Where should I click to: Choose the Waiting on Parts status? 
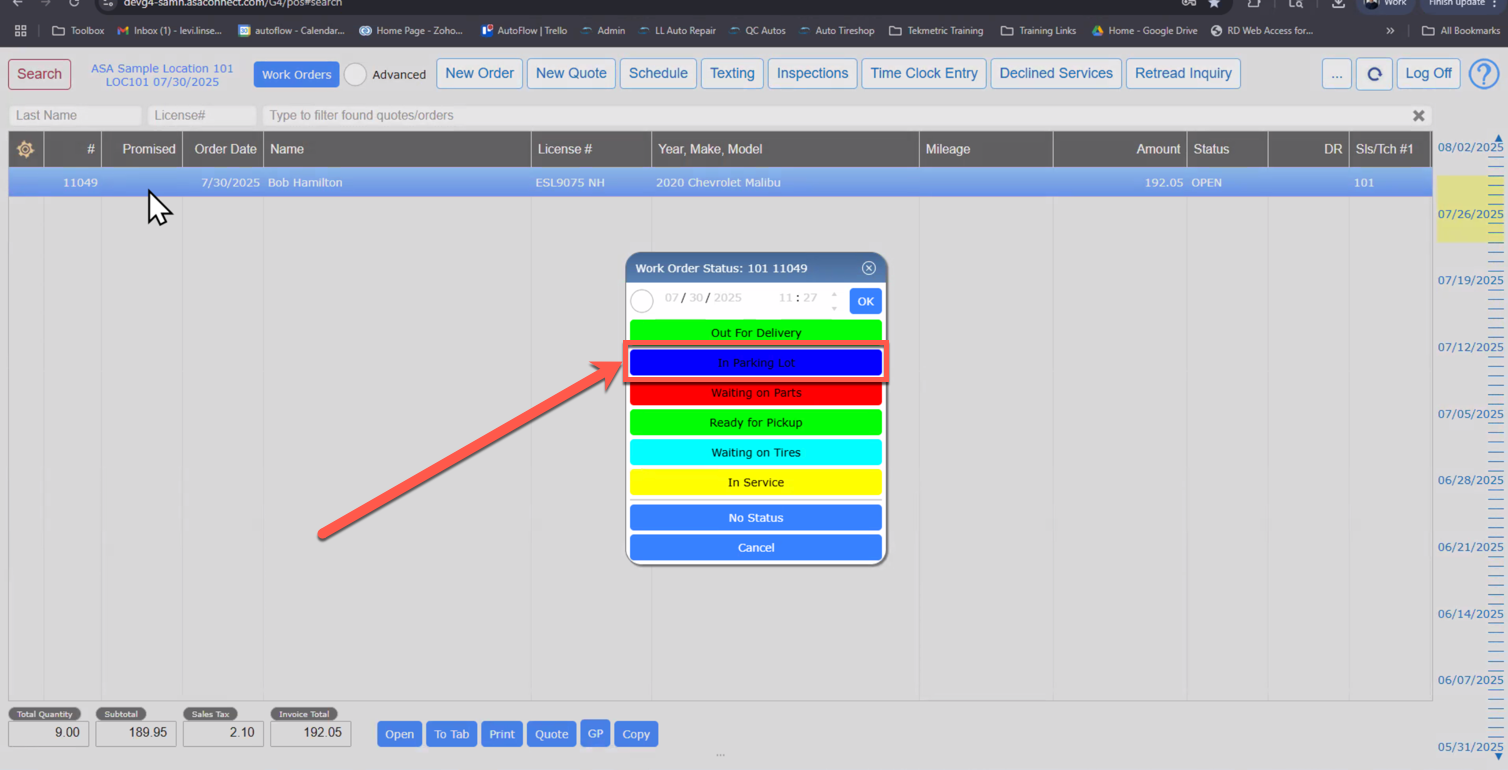pos(756,393)
